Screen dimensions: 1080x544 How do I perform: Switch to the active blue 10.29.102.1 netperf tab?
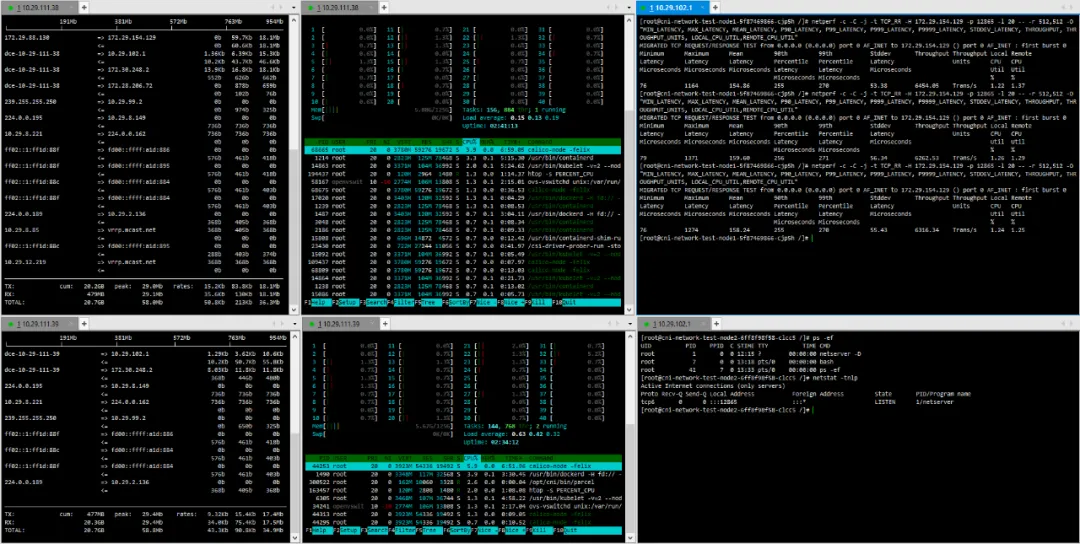672,8
